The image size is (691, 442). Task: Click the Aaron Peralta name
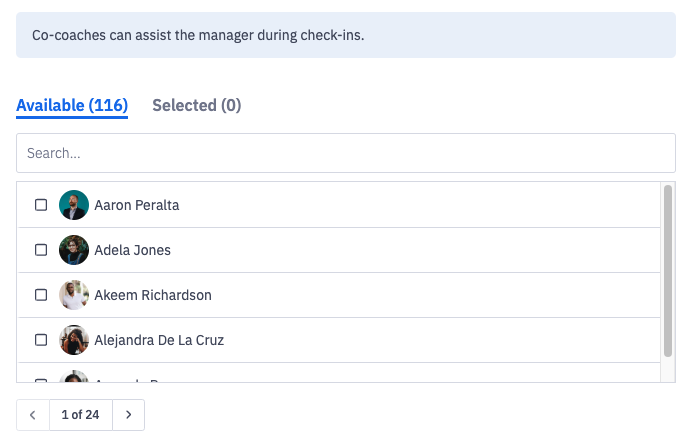137,205
